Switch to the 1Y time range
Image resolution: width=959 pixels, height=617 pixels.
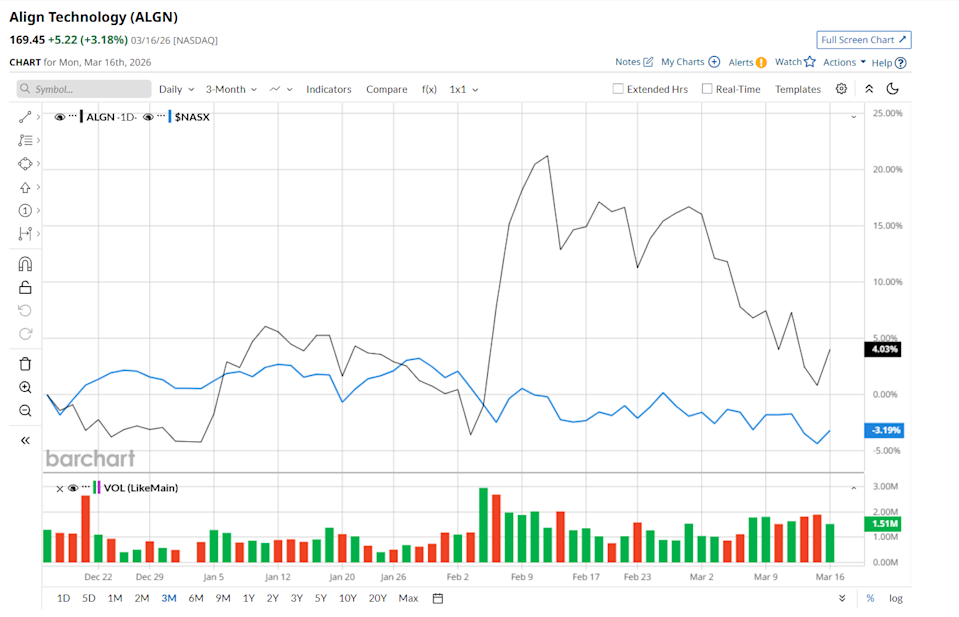point(248,598)
